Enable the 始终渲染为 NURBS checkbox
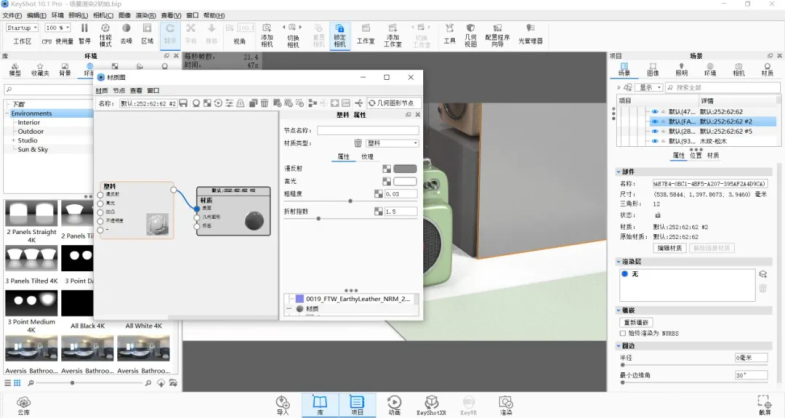Image resolution: width=785 pixels, height=418 pixels. click(x=623, y=333)
